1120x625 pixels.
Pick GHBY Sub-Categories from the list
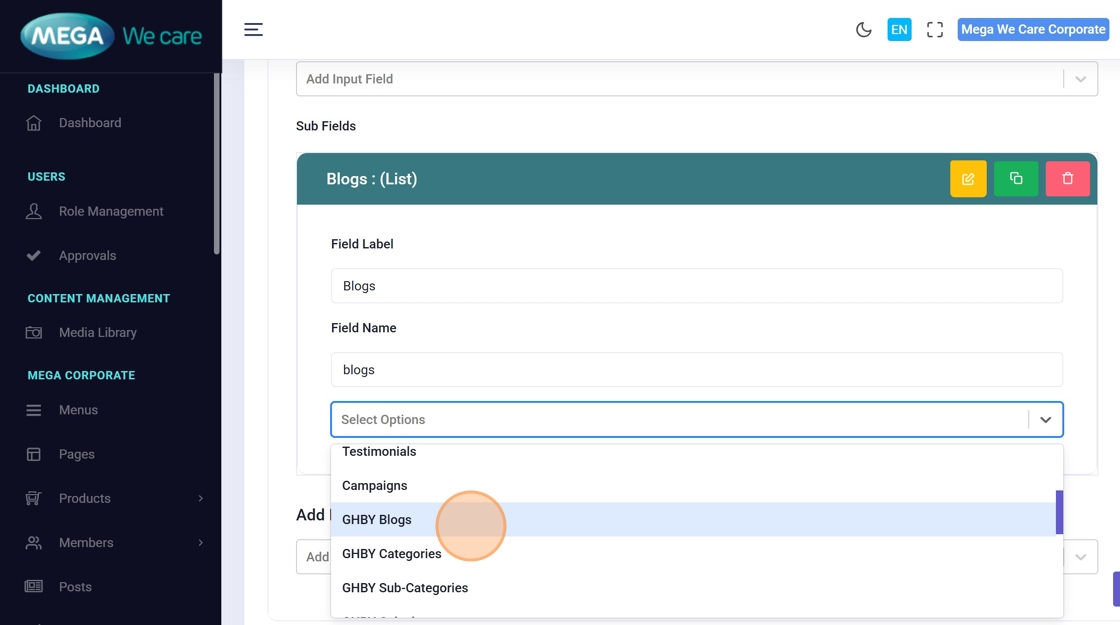click(x=405, y=588)
